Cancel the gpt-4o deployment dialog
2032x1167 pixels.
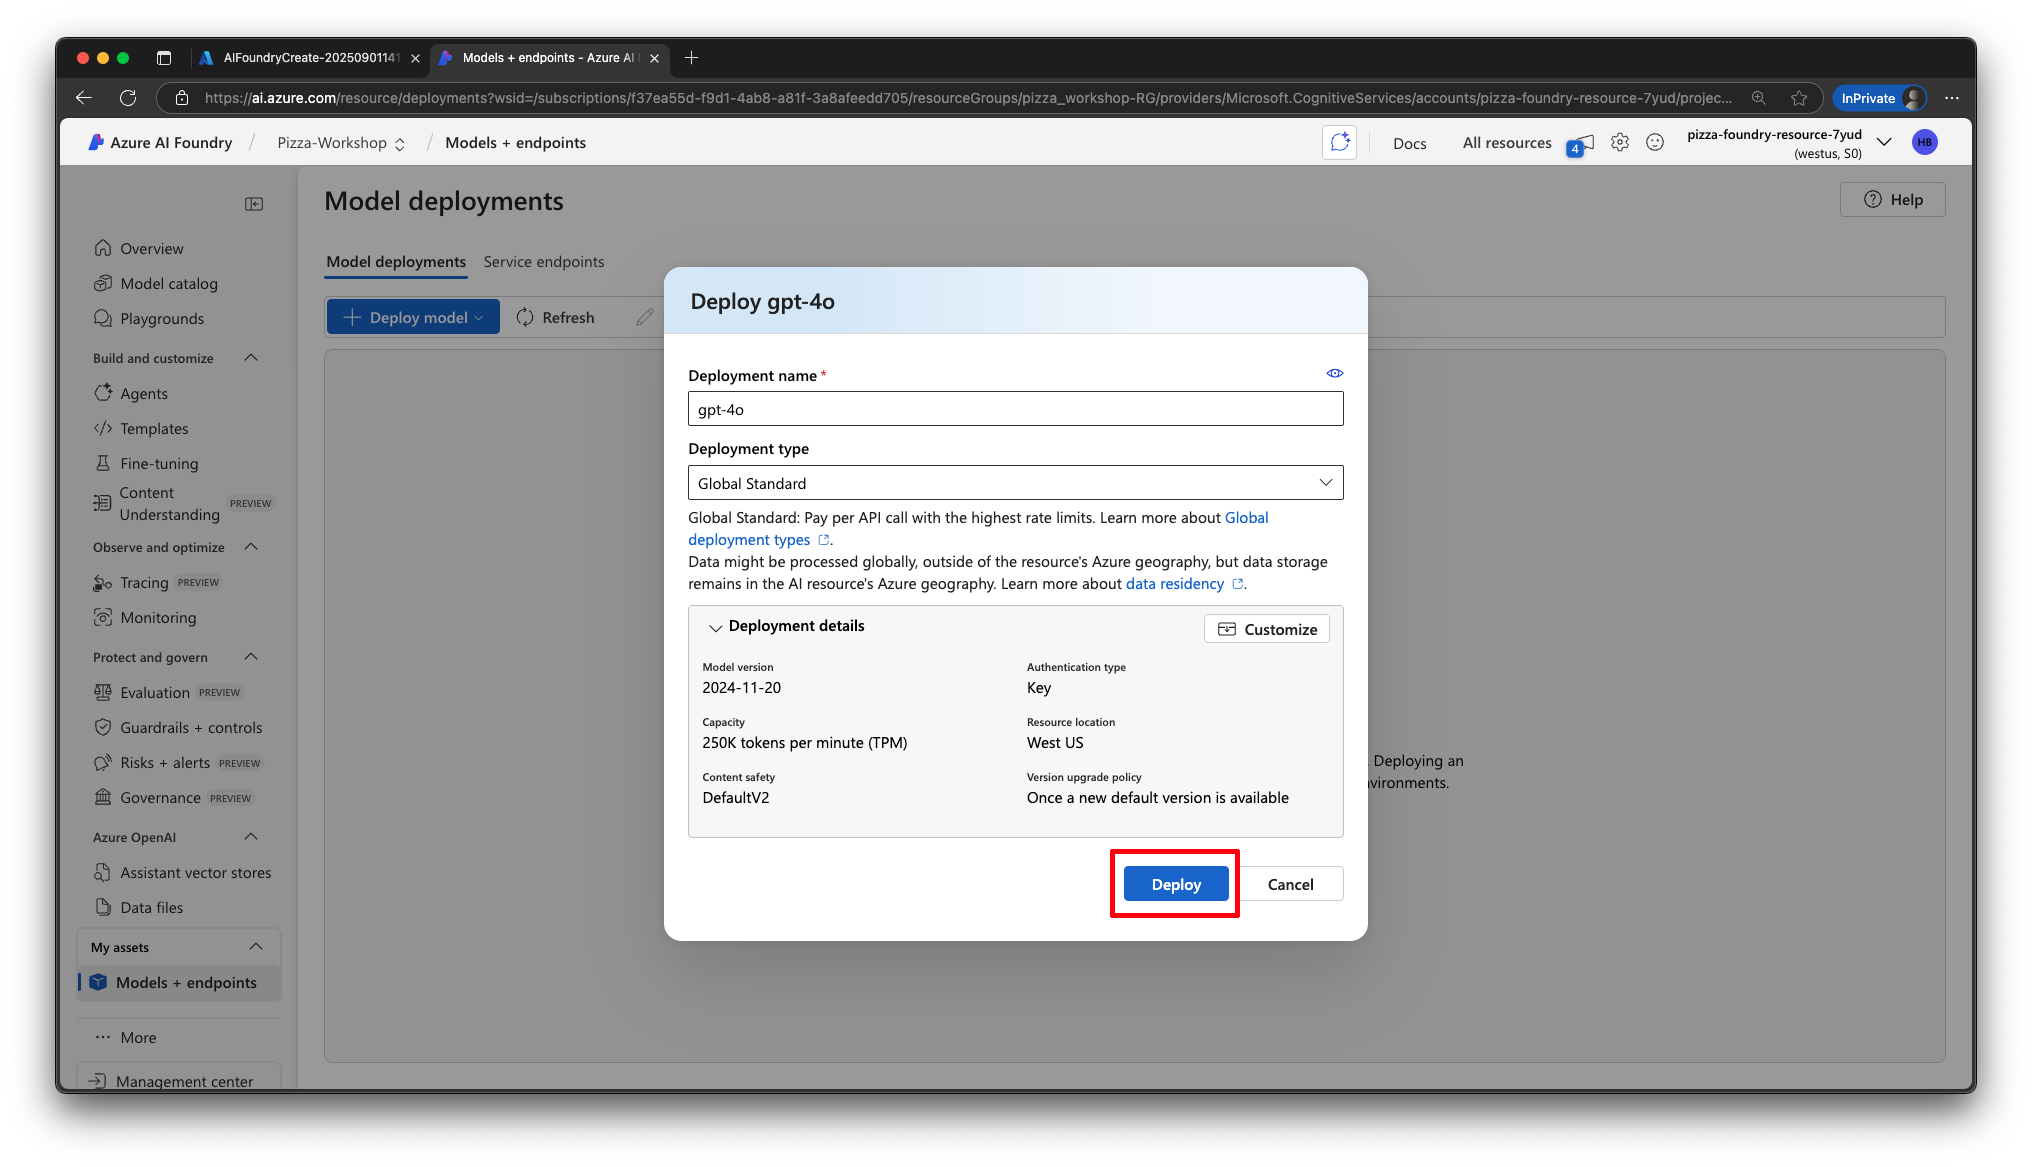tap(1289, 884)
